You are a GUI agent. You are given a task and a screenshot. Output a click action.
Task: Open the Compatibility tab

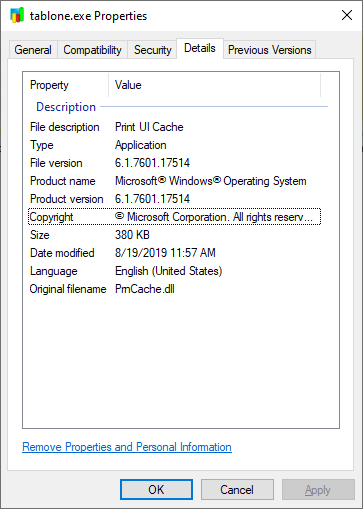tap(92, 50)
